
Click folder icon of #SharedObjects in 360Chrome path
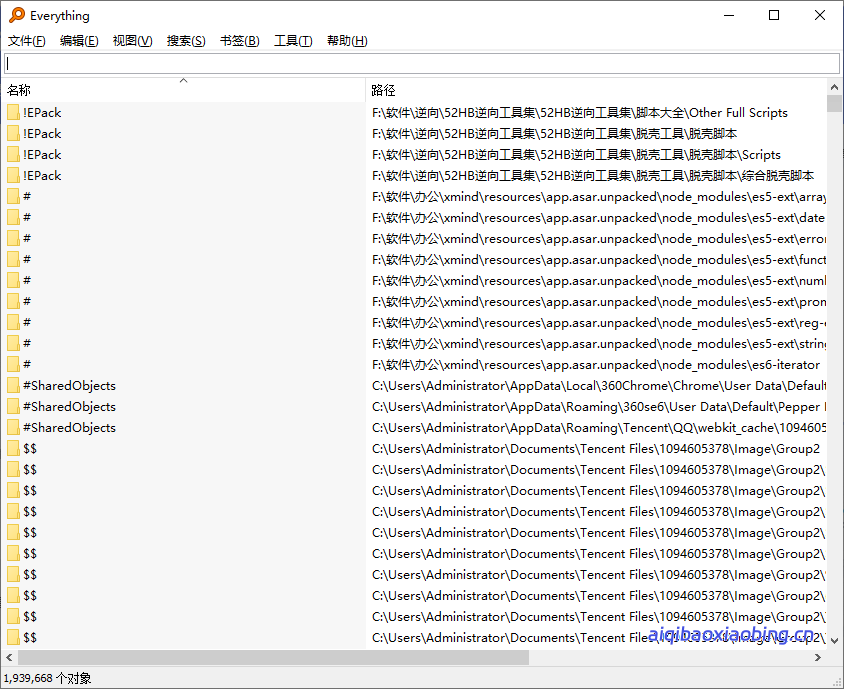coord(13,385)
